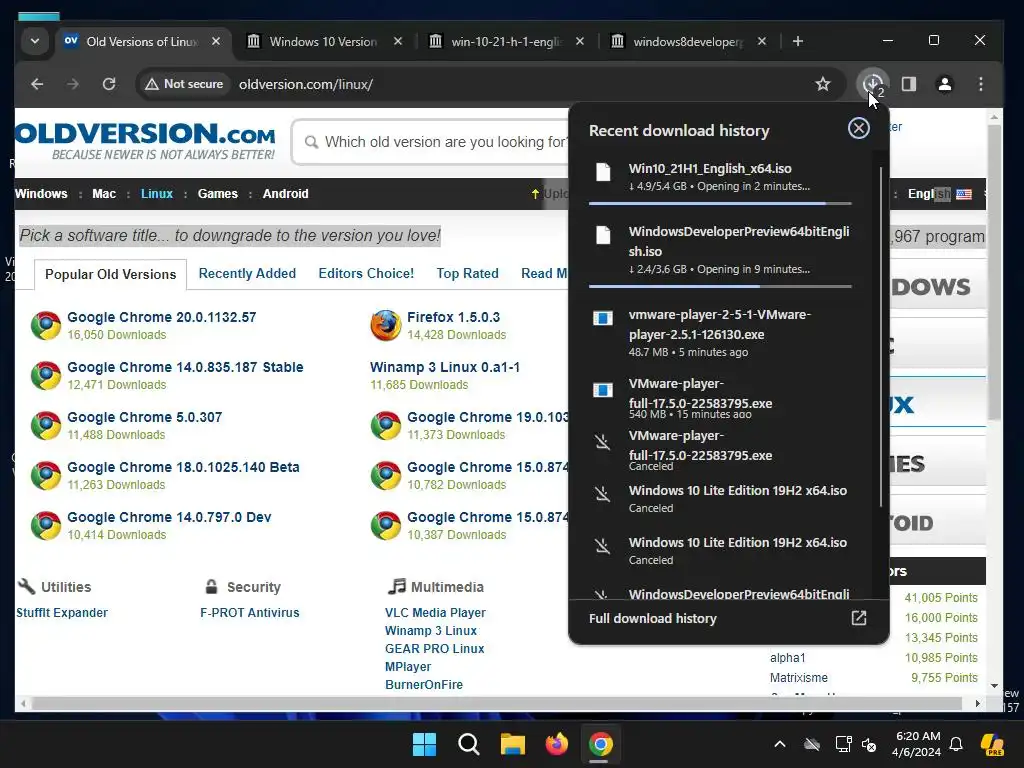Click WindowsDeveloperPreview64bitEnglish.iso download progress bar
This screenshot has width=1024, height=768.
720,286
